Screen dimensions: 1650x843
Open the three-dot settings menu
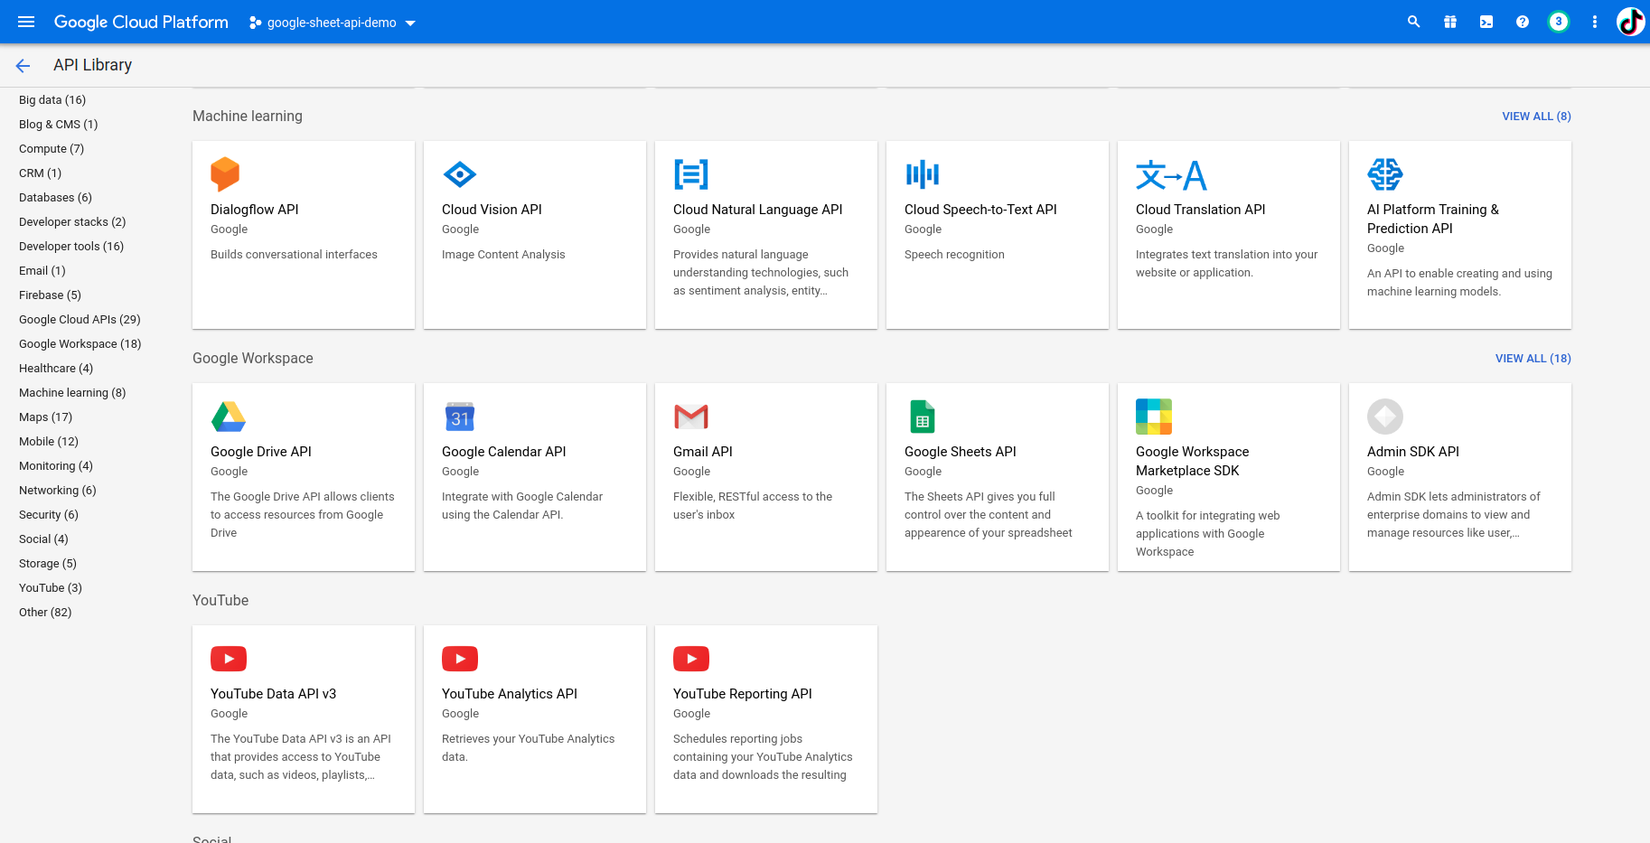click(1594, 22)
